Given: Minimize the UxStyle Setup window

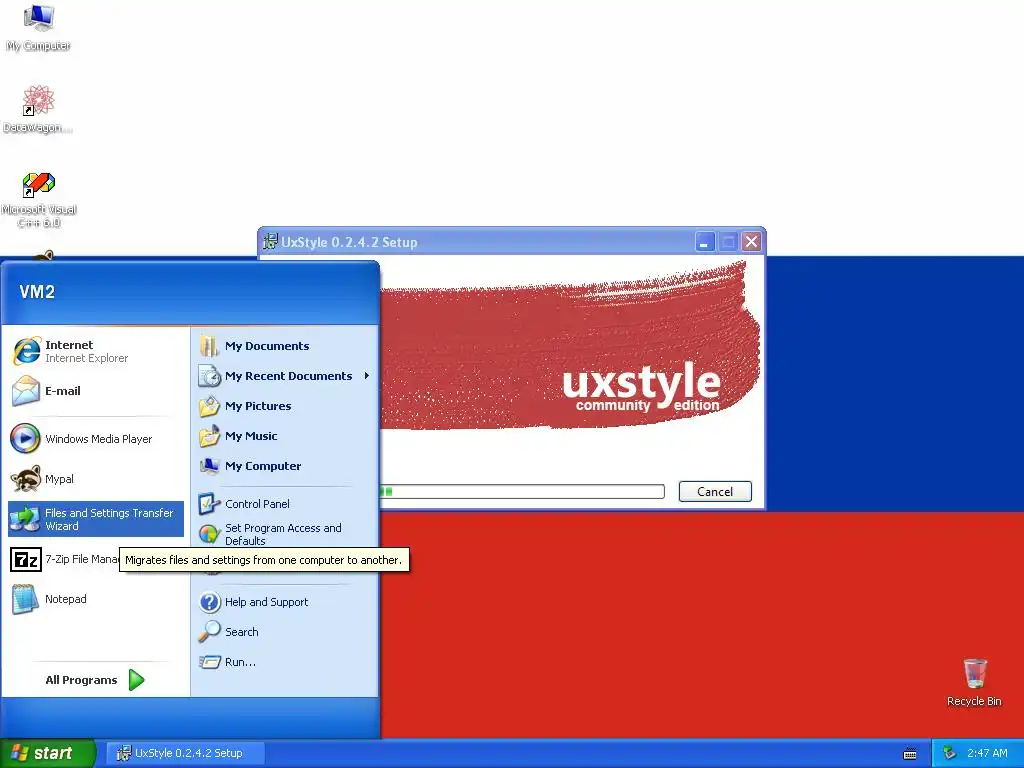Looking at the screenshot, I should pyautogui.click(x=705, y=242).
